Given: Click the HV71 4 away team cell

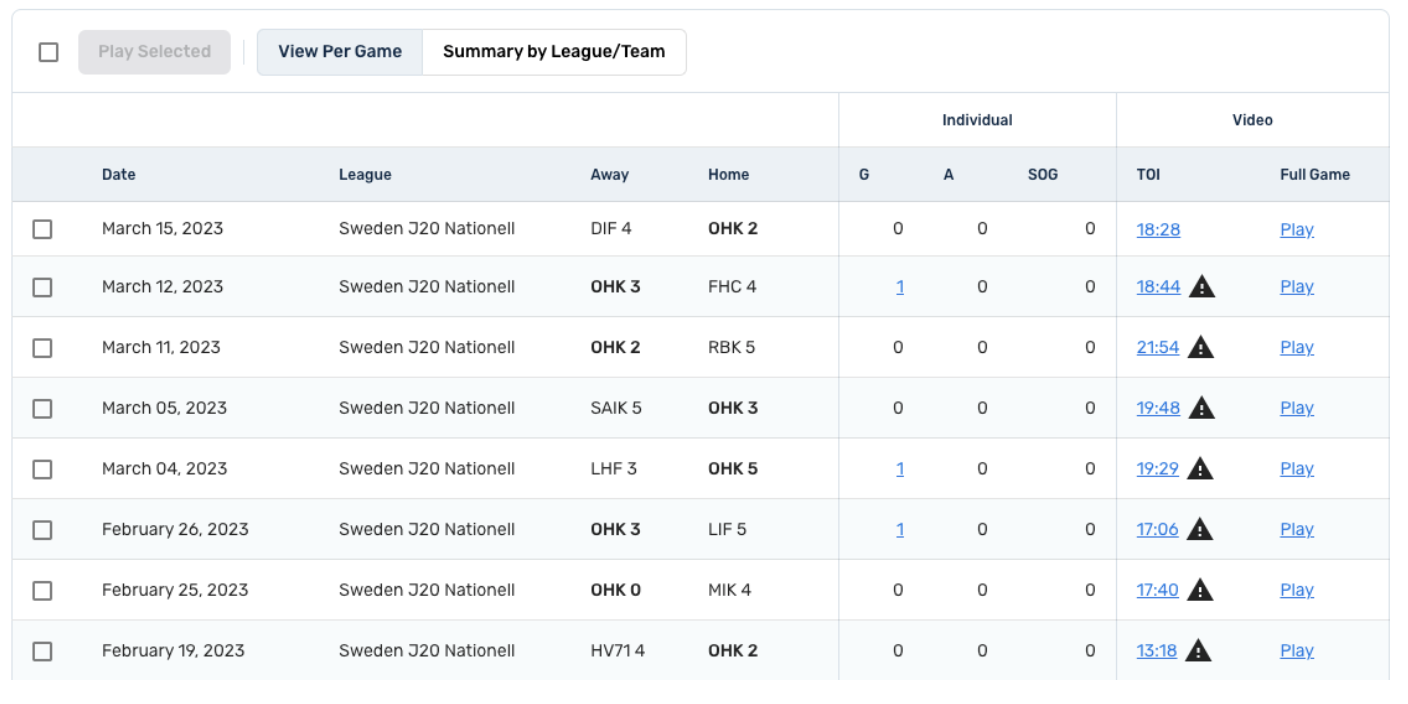Looking at the screenshot, I should click(618, 651).
